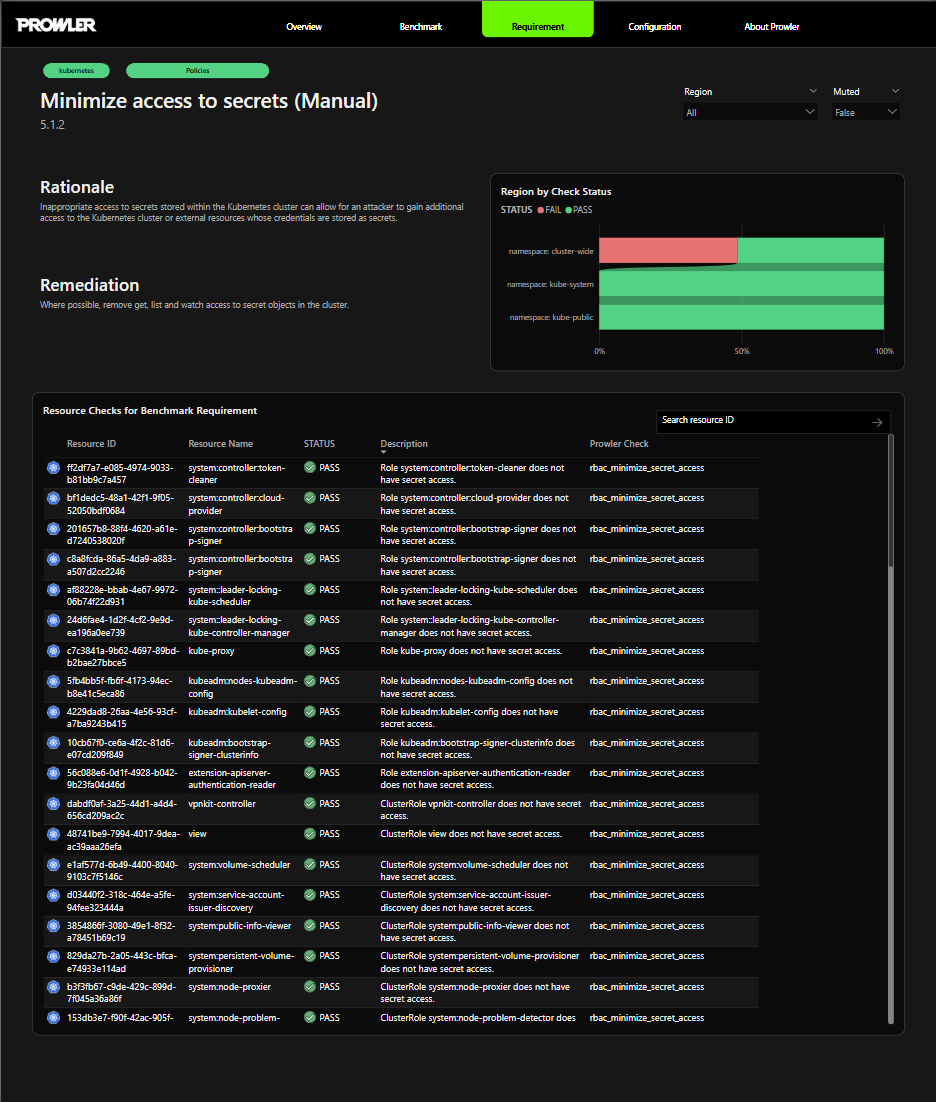The height and width of the screenshot is (1102, 936).
Task: Click the Kubernetes icon for cloud-provider row
Action: click(53, 498)
